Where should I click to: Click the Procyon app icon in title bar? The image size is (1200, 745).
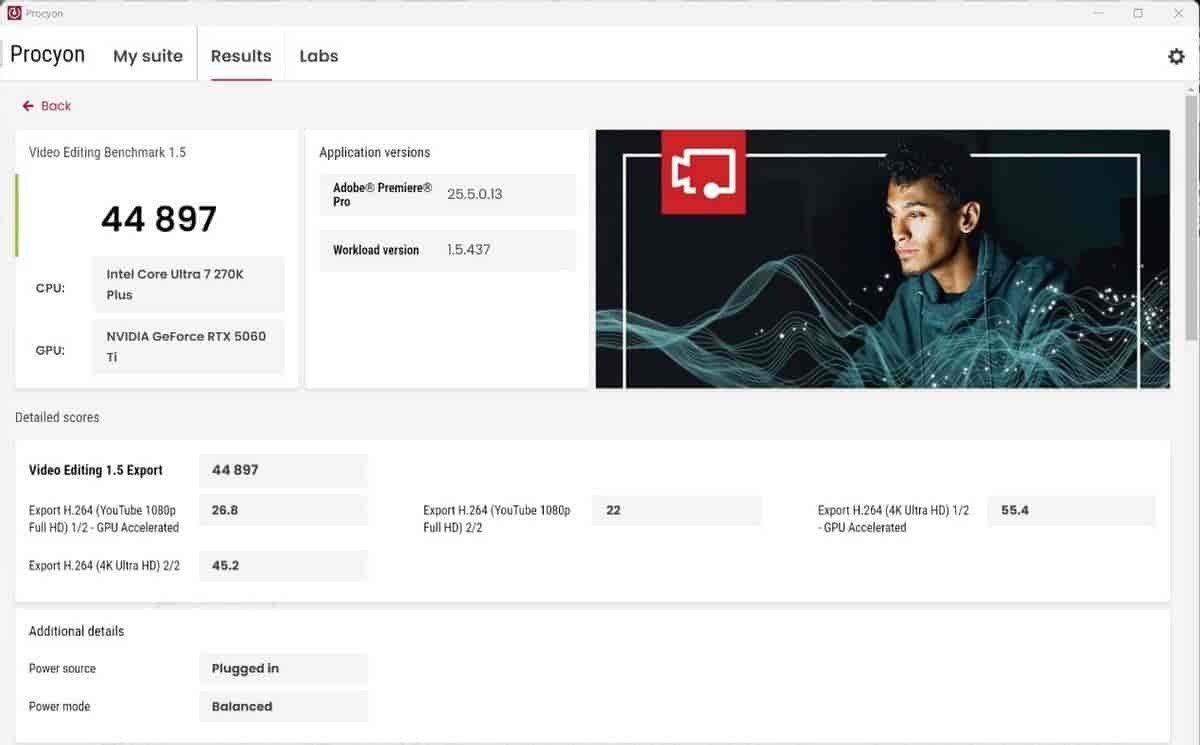15,13
